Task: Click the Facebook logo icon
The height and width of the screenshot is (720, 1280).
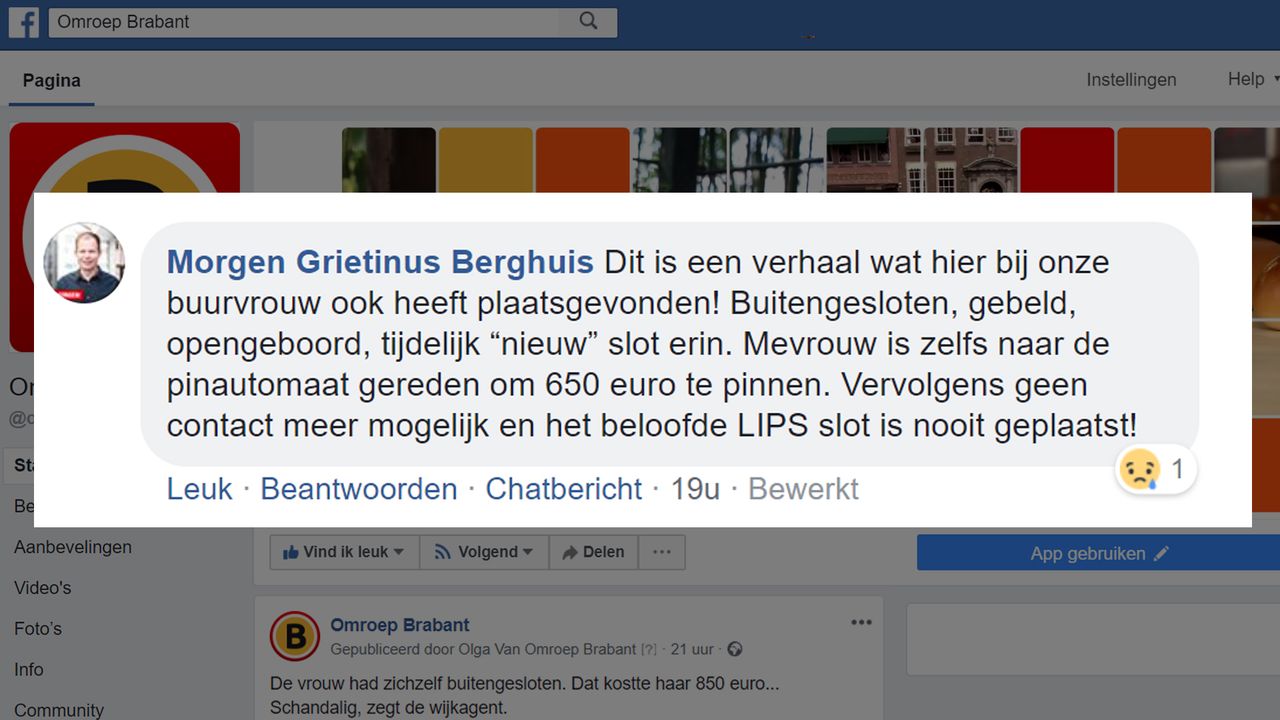Action: 24,22
